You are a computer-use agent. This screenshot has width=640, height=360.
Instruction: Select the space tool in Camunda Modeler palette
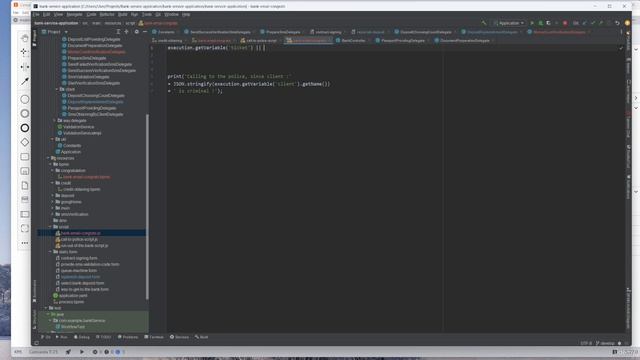click(24, 67)
